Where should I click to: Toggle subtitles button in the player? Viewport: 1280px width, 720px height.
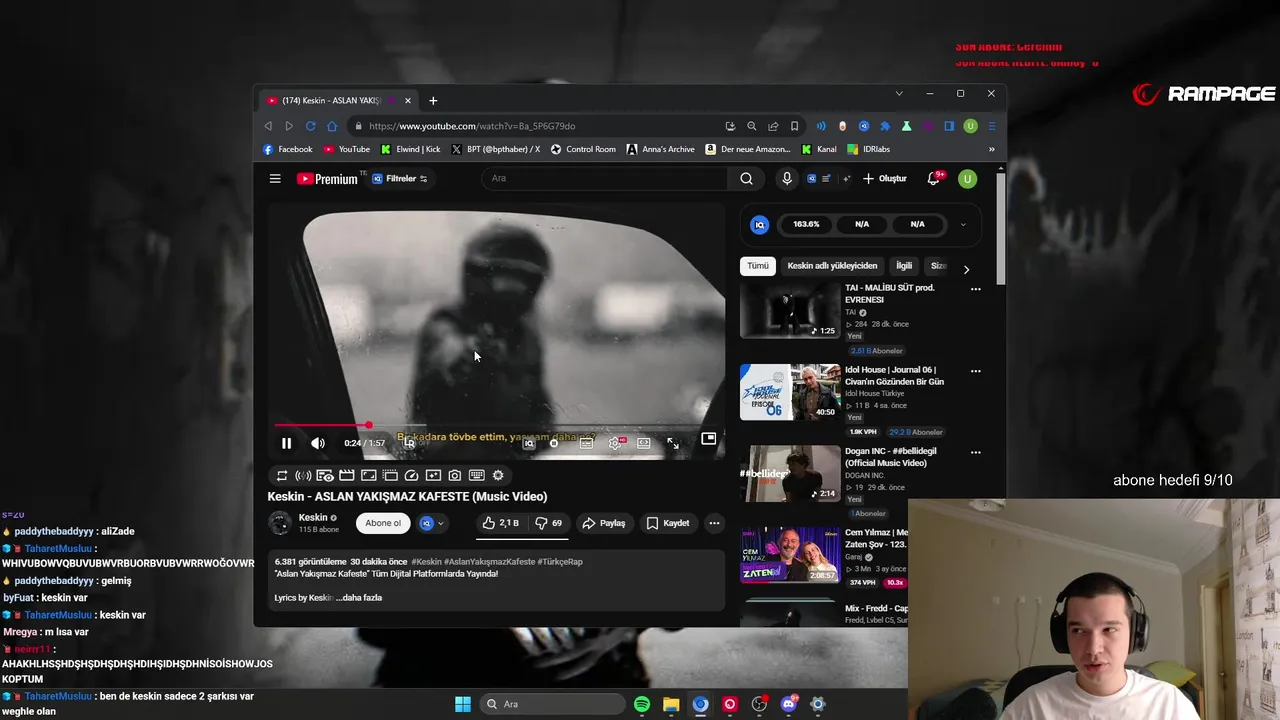point(587,443)
